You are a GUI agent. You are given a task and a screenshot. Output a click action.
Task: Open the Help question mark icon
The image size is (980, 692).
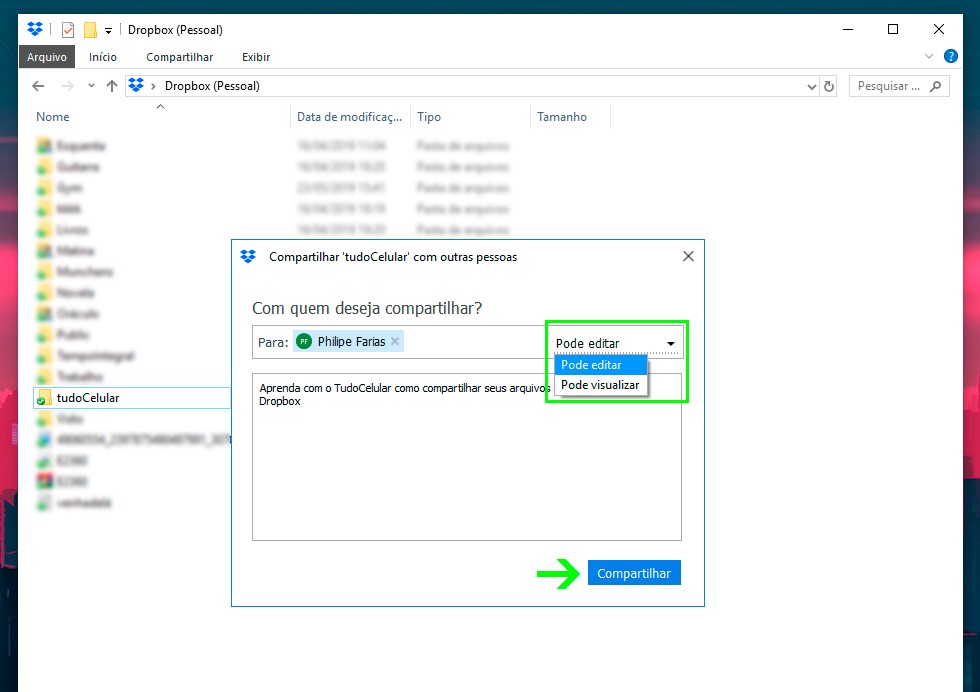(951, 56)
